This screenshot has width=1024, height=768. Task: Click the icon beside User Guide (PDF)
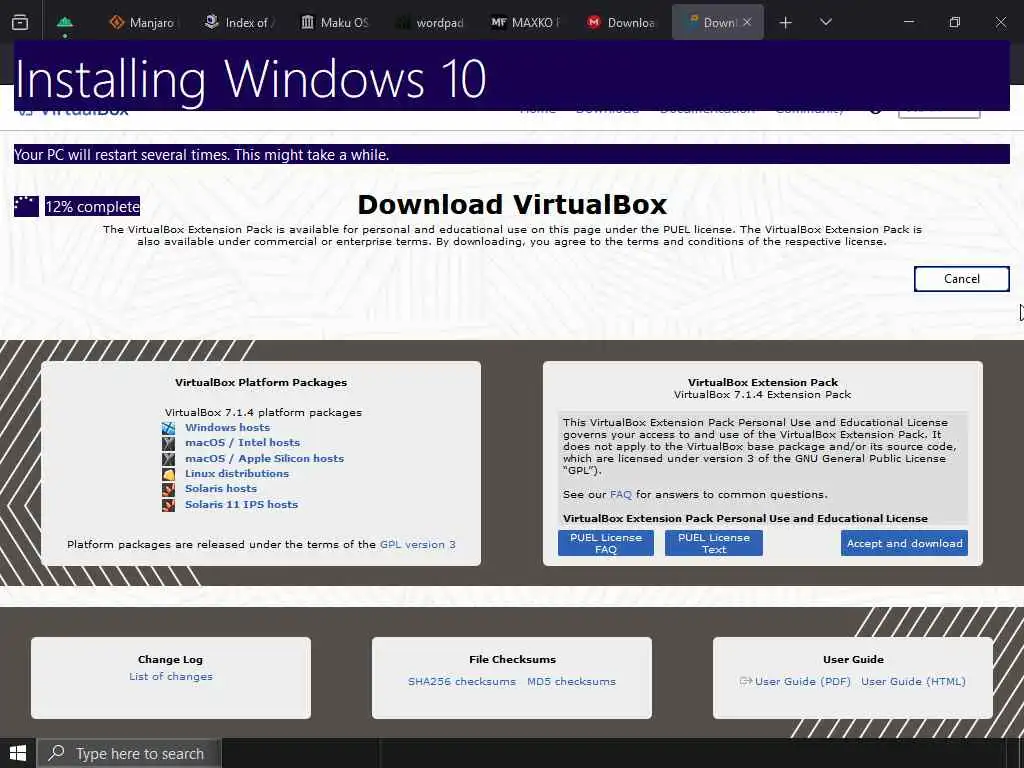(745, 681)
